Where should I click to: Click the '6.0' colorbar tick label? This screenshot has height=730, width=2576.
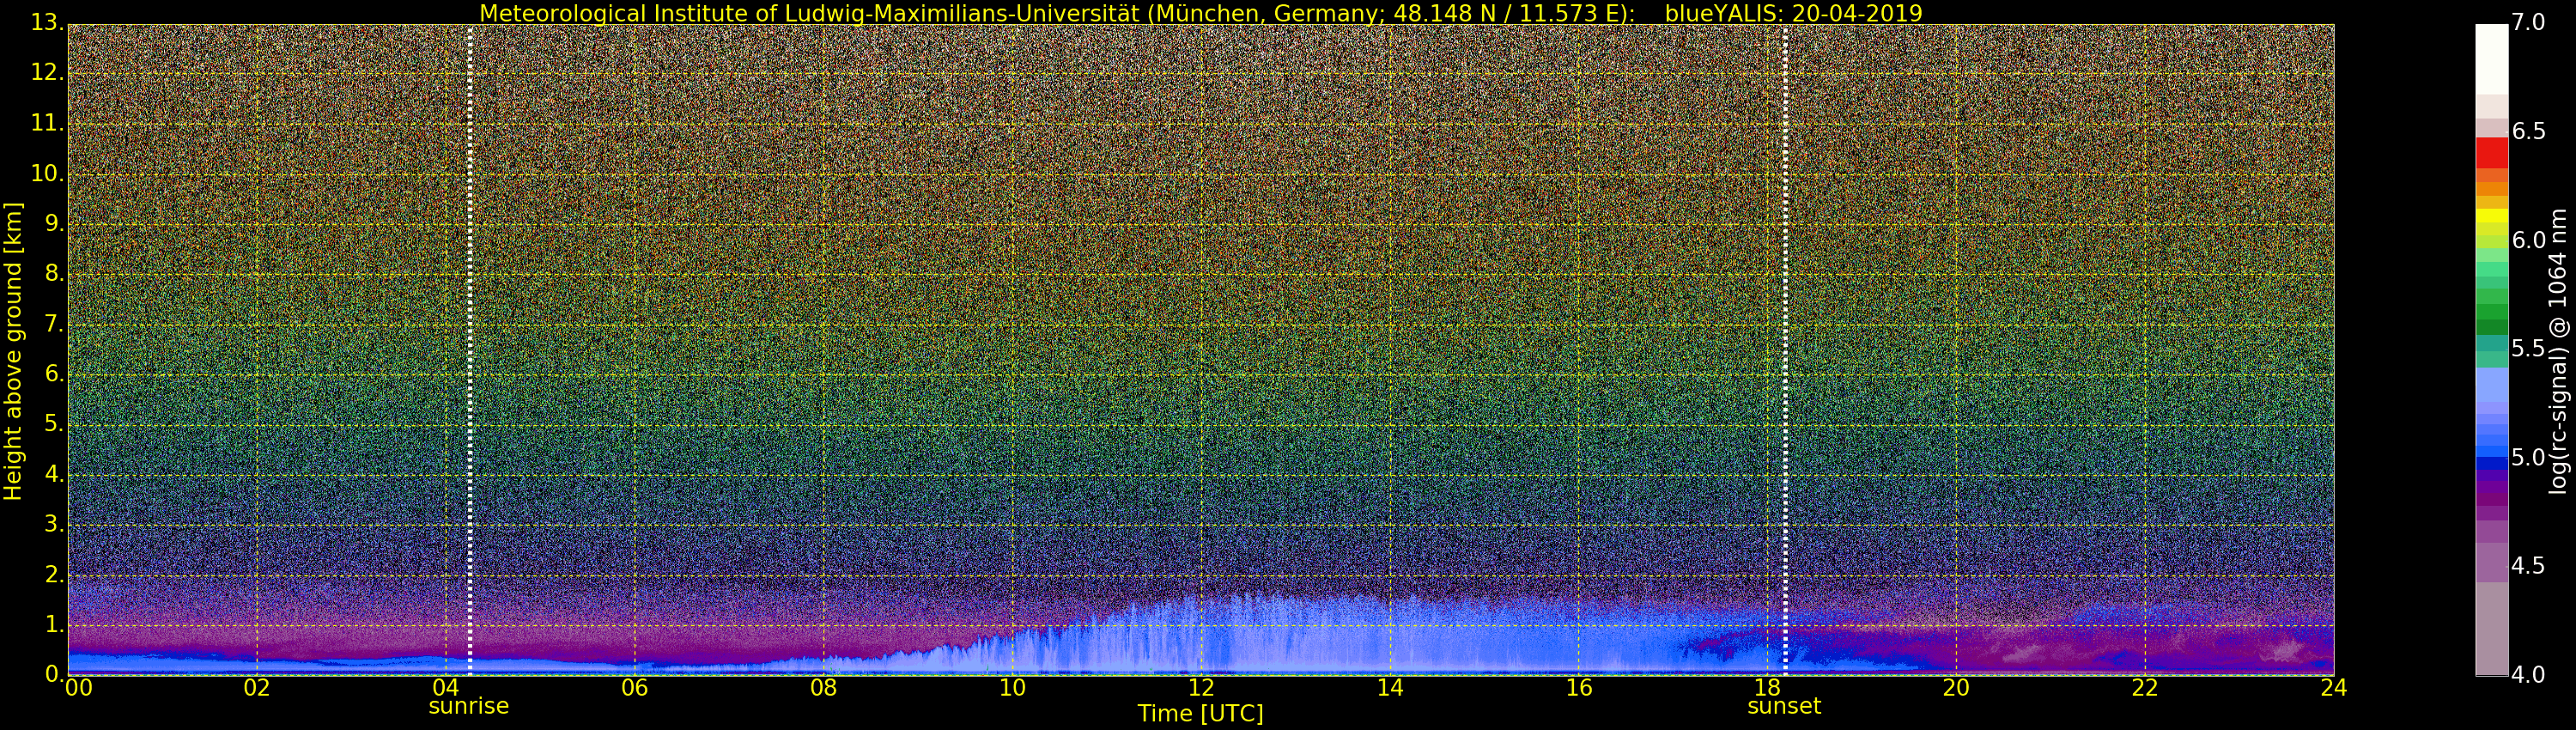(x=2528, y=240)
